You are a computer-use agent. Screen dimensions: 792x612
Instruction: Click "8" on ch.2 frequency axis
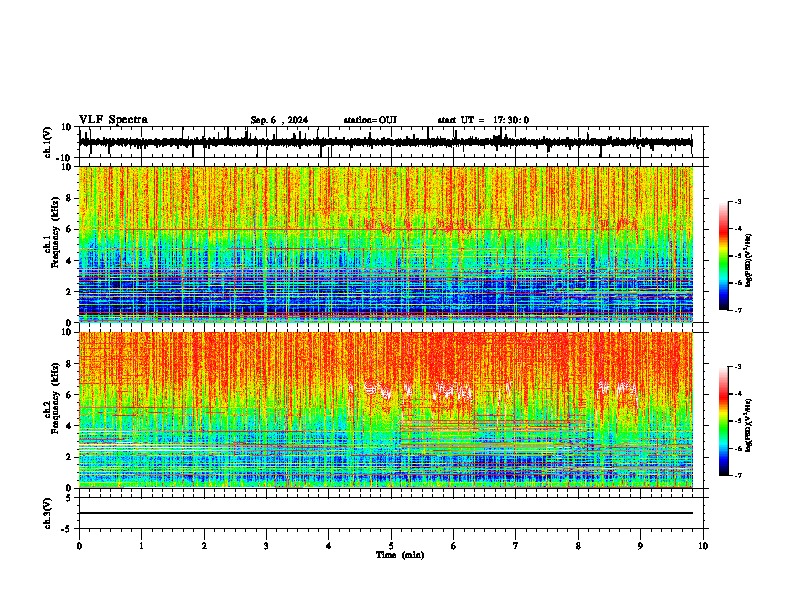point(70,364)
